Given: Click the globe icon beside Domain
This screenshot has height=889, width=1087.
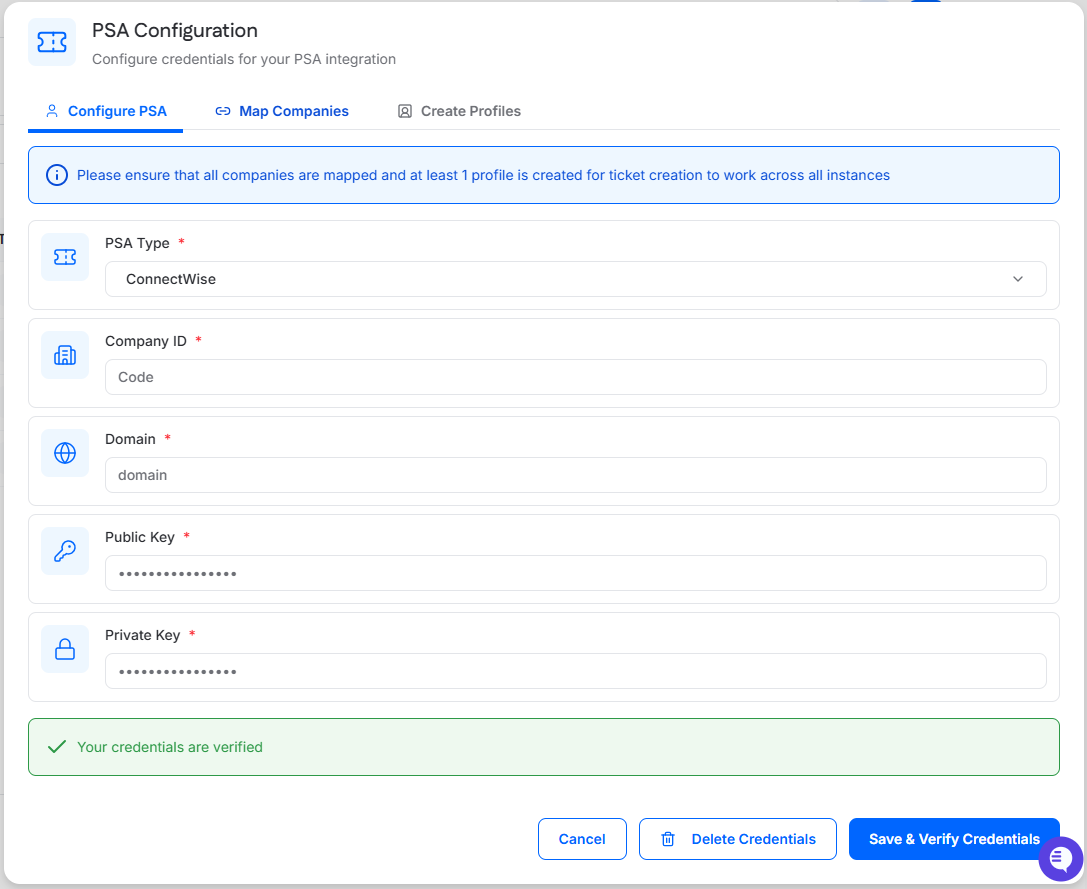Looking at the screenshot, I should [x=65, y=453].
